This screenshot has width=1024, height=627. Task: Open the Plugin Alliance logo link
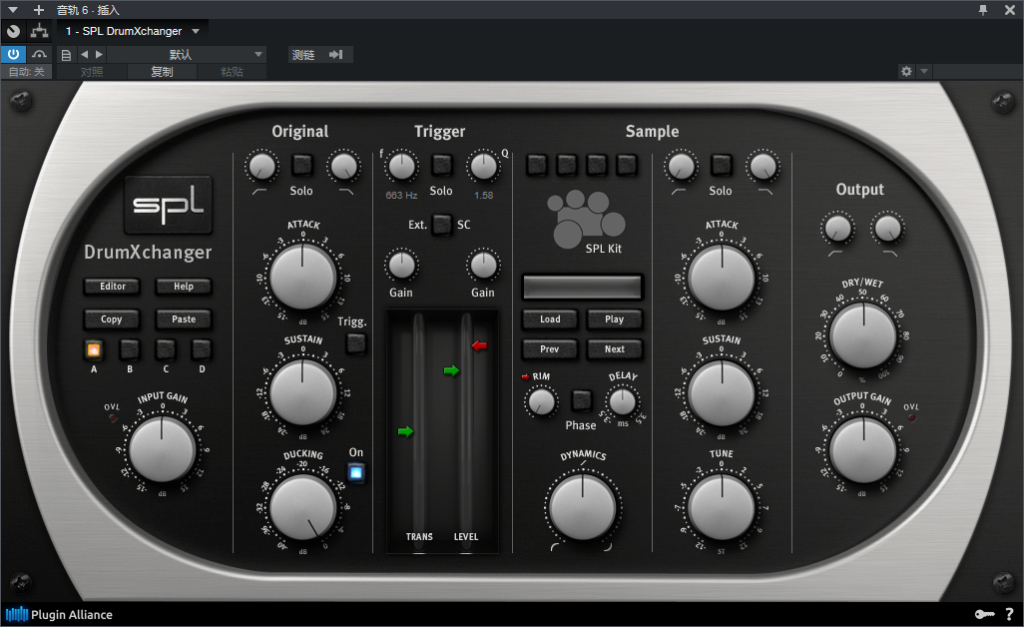coord(59,615)
